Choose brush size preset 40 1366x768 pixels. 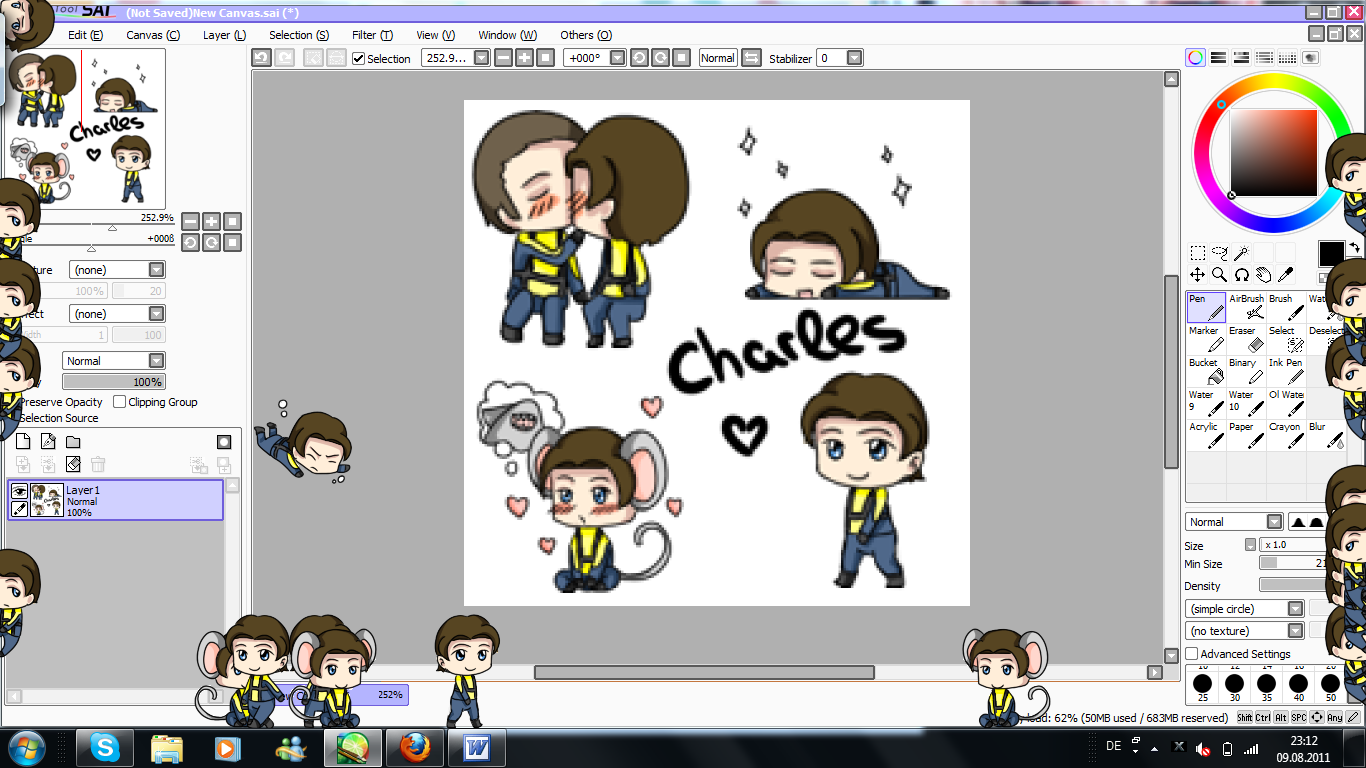(x=1299, y=685)
